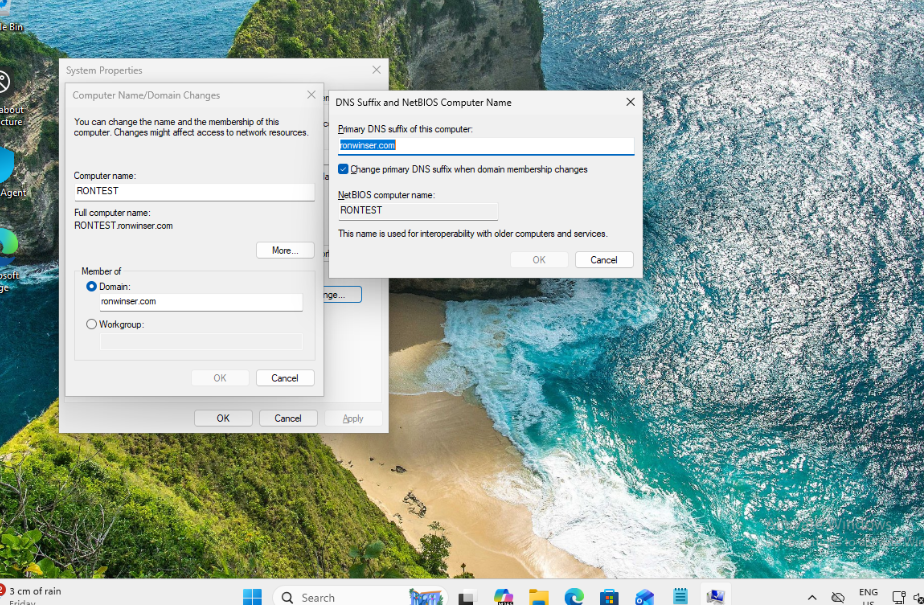Image resolution: width=924 pixels, height=605 pixels.
Task: Open Microsoft Store from the taskbar
Action: point(609,597)
